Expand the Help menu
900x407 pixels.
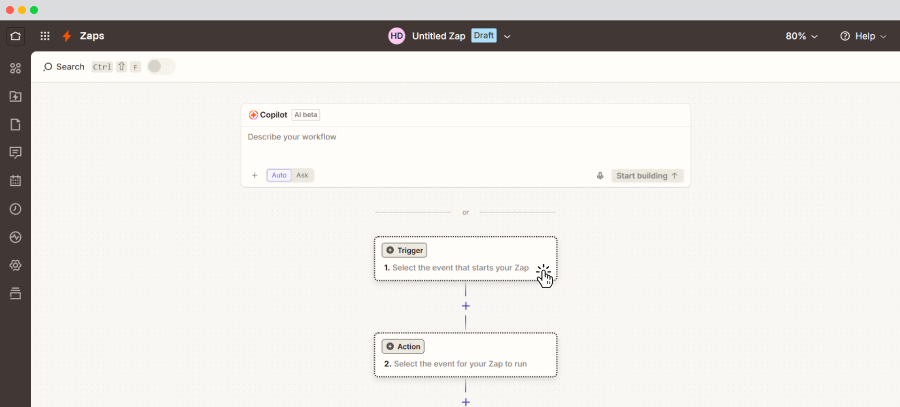pyautogui.click(x=863, y=36)
